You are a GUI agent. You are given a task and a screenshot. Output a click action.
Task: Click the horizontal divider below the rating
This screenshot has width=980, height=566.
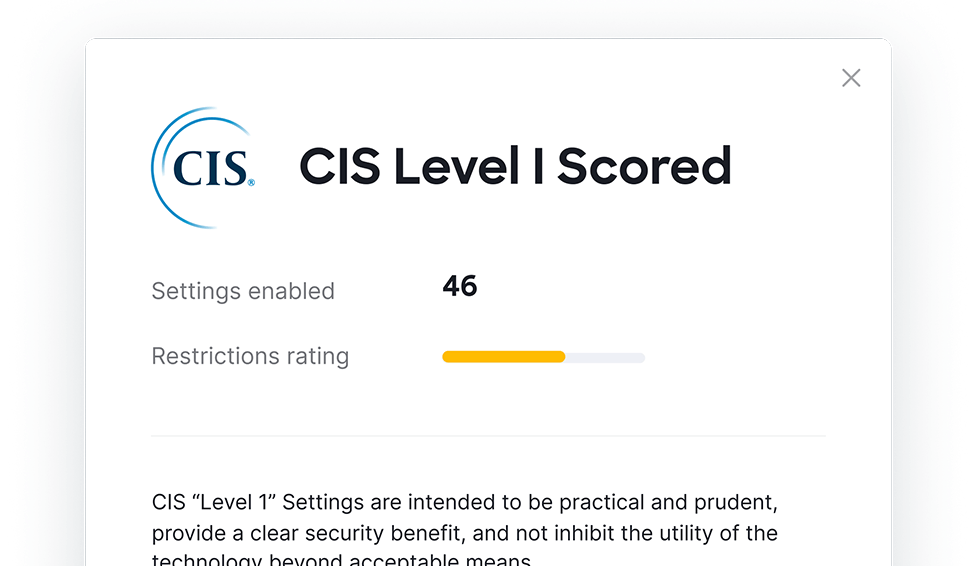[488, 436]
